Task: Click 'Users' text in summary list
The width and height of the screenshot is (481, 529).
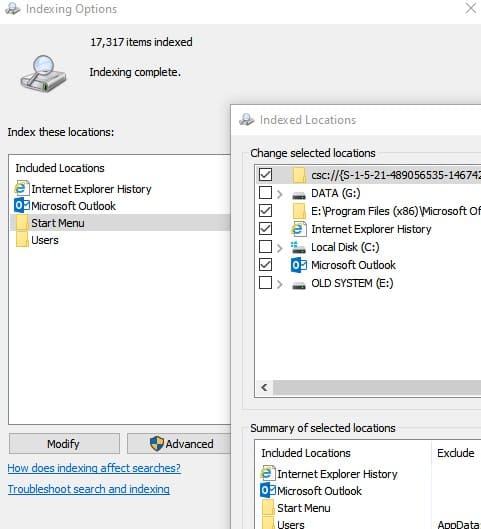Action: [x=291, y=524]
